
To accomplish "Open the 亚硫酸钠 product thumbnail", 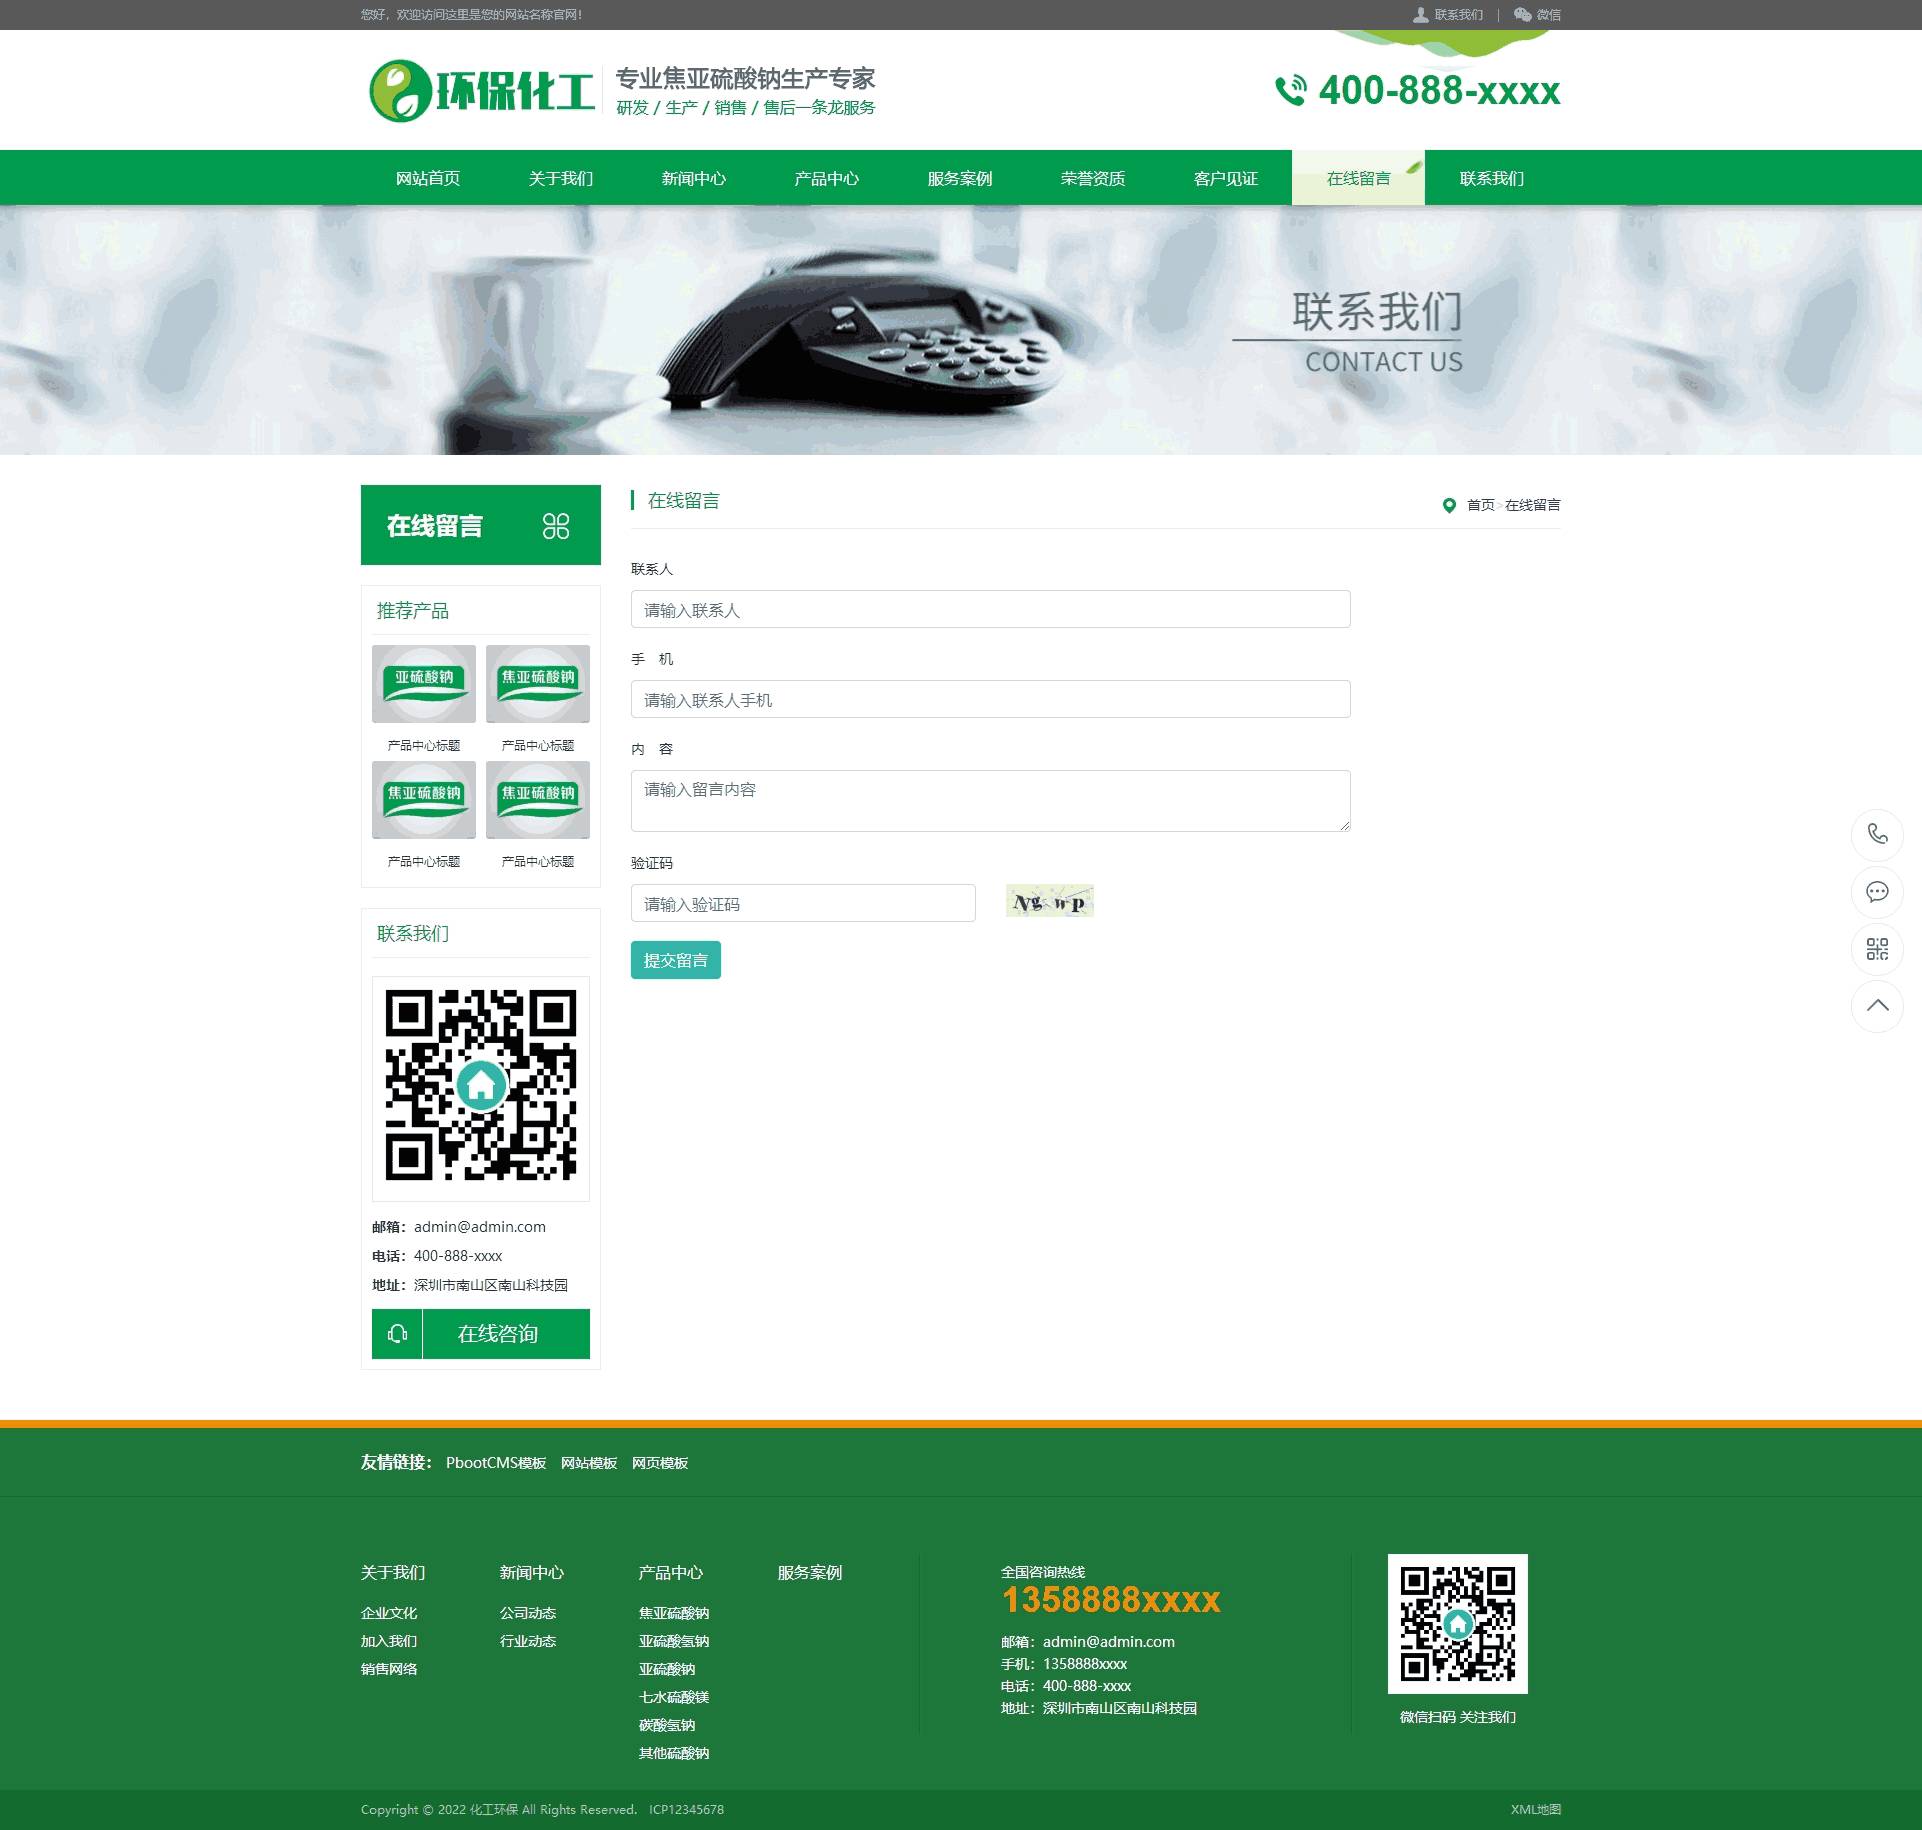I will coord(424,684).
